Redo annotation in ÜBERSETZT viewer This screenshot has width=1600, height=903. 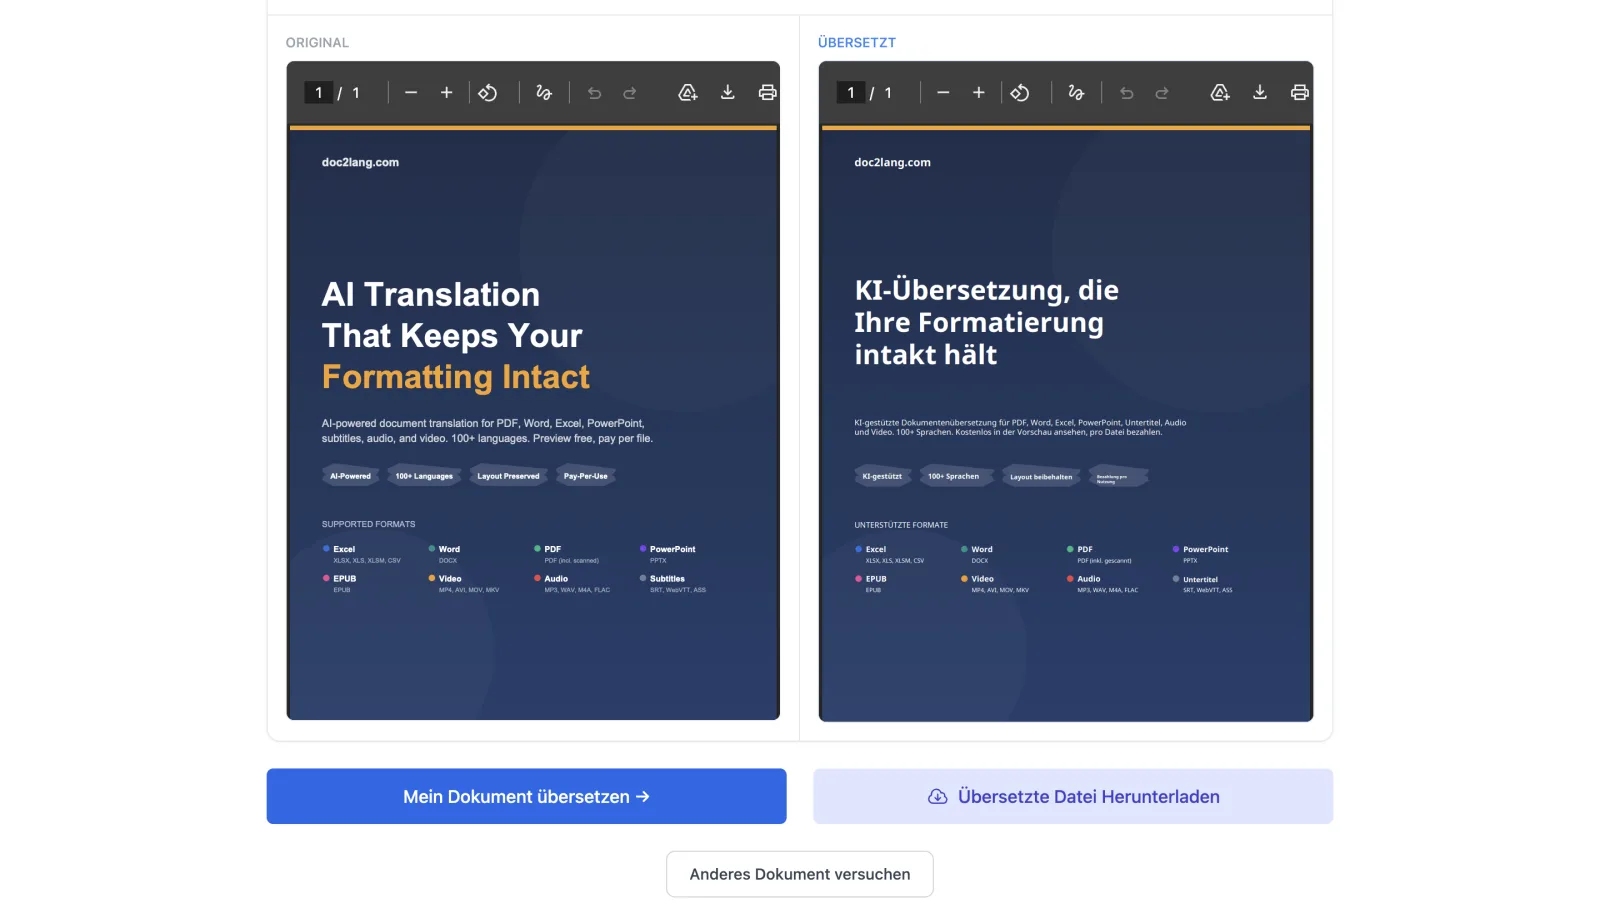click(x=1162, y=93)
